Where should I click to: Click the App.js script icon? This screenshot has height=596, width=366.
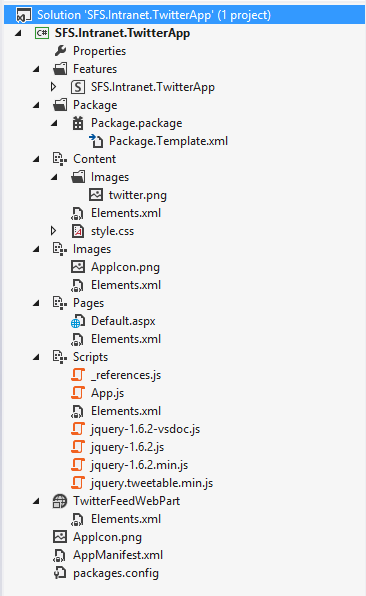click(78, 393)
